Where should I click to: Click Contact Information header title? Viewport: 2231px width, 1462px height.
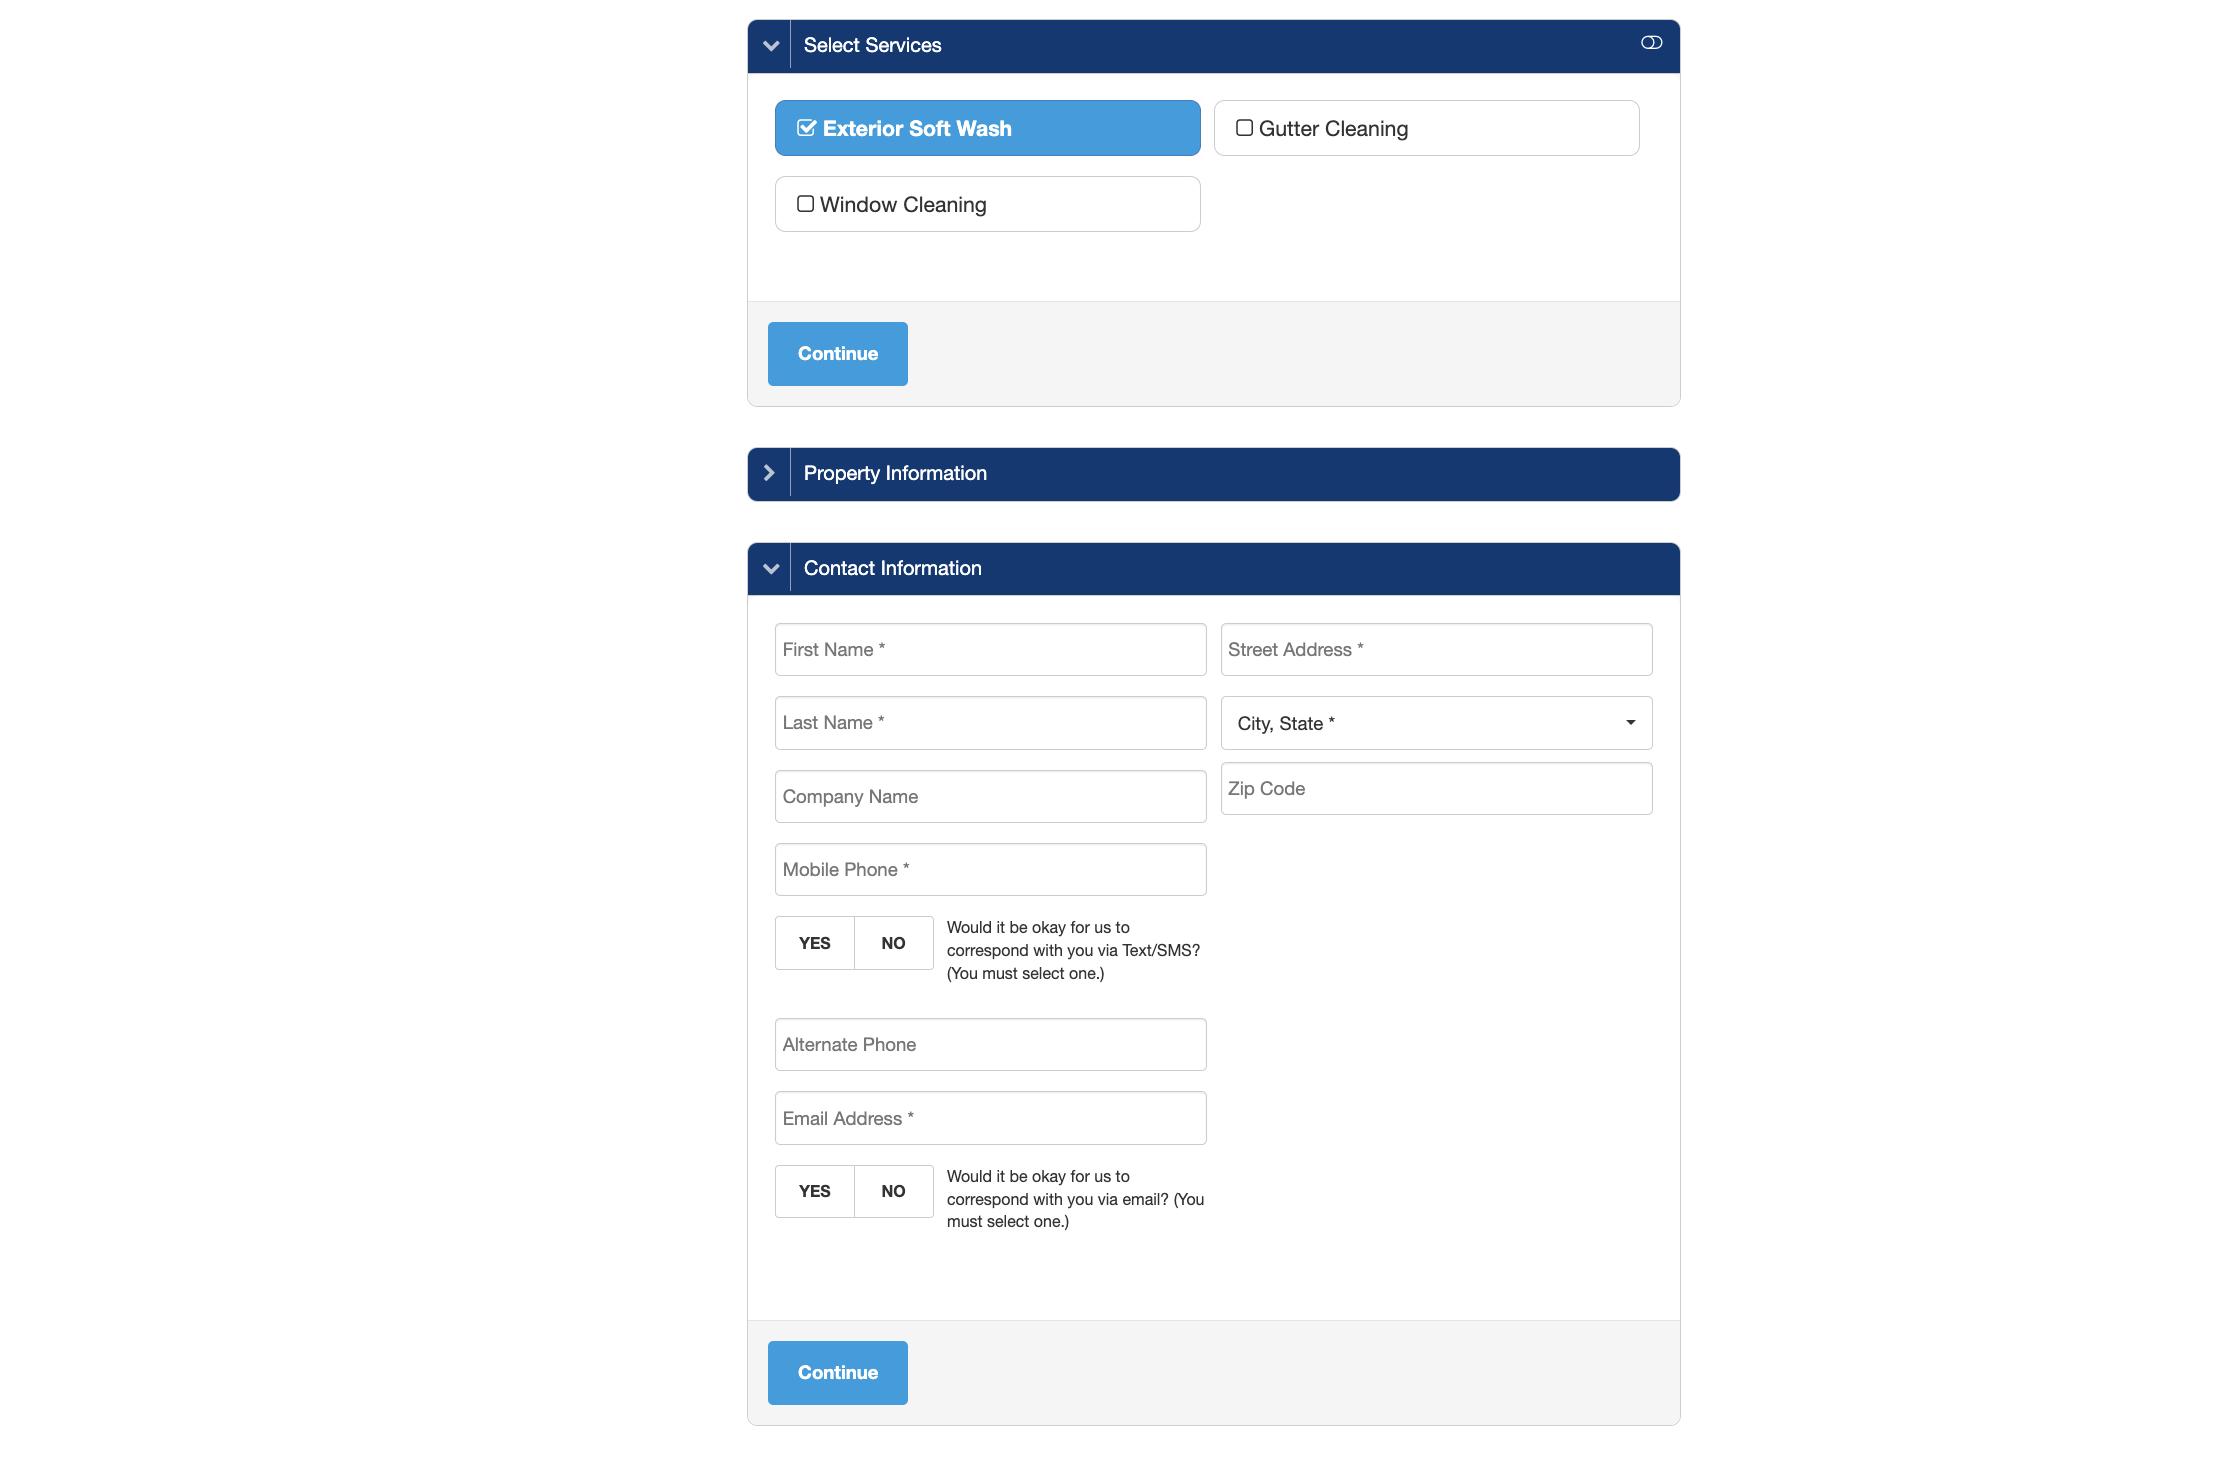pos(892,569)
